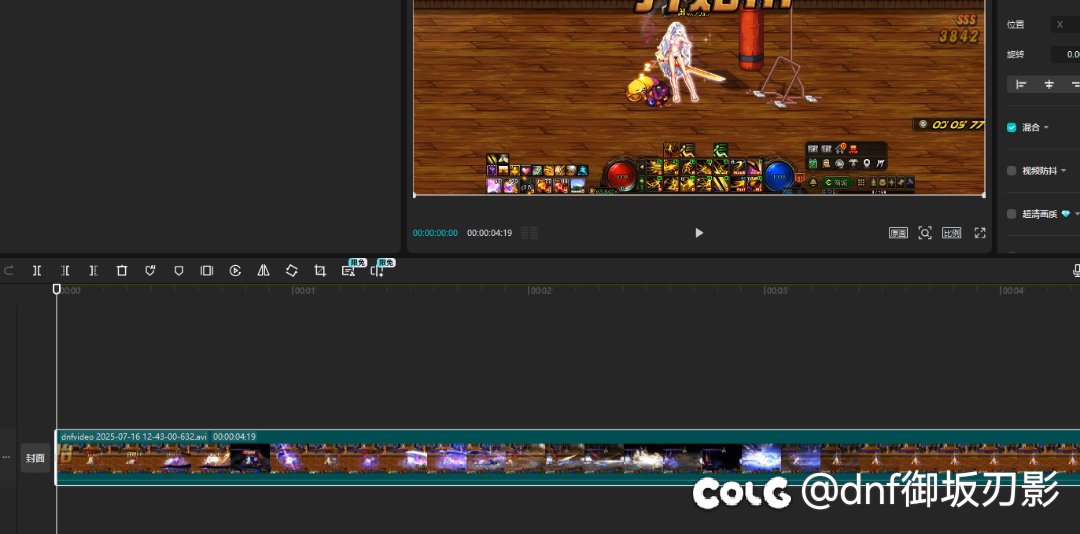Screen dimensions: 1080x534
Task: Click the trim-right-of-playhead tool
Action: (94, 271)
